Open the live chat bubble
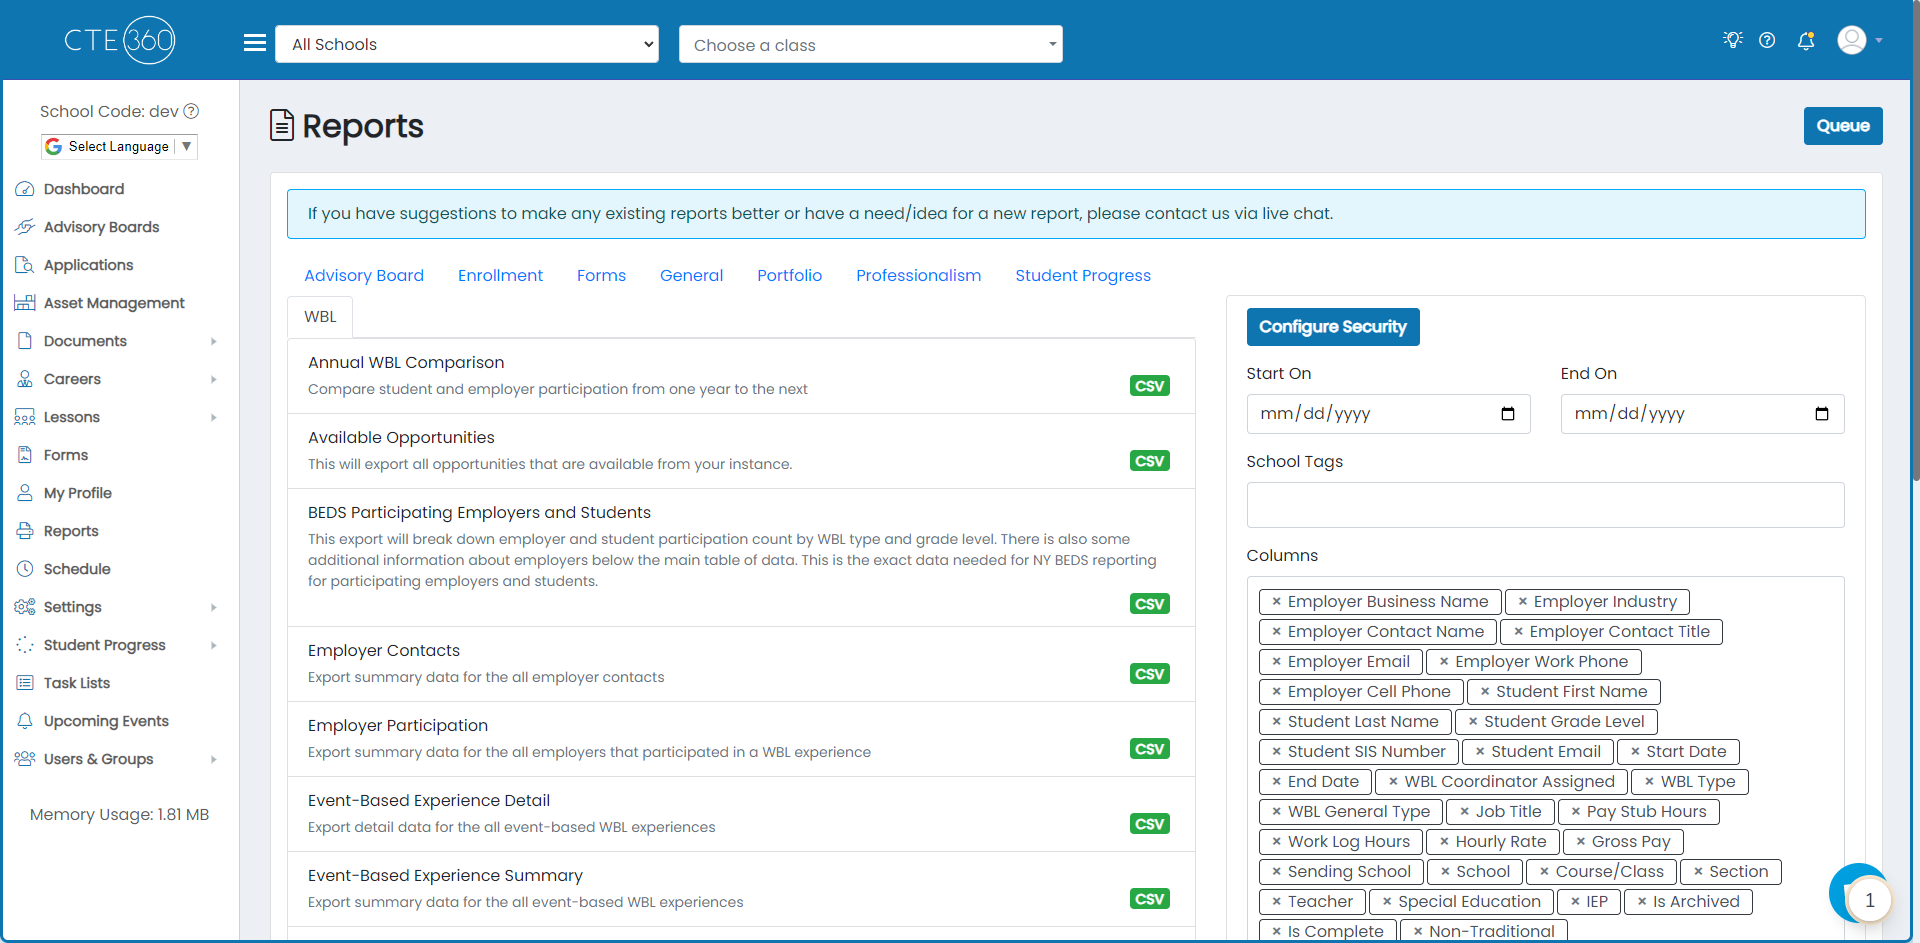The image size is (1920, 943). [1859, 893]
